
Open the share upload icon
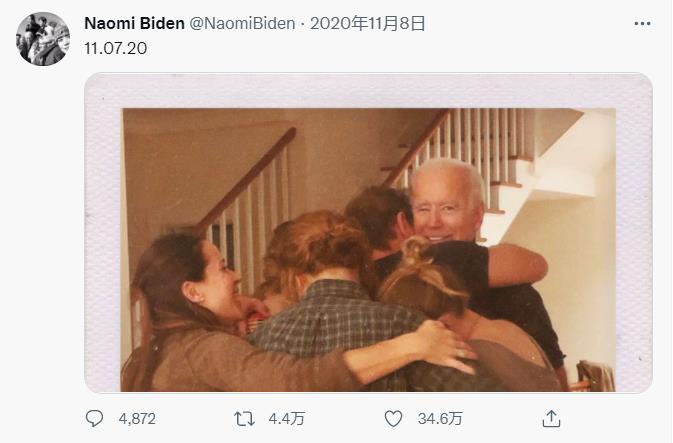click(551, 419)
